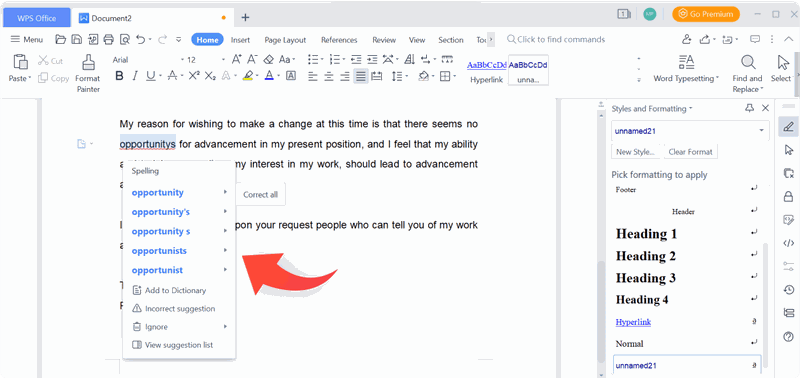The width and height of the screenshot is (800, 378).
Task: Undo the last action
Action: click(140, 39)
